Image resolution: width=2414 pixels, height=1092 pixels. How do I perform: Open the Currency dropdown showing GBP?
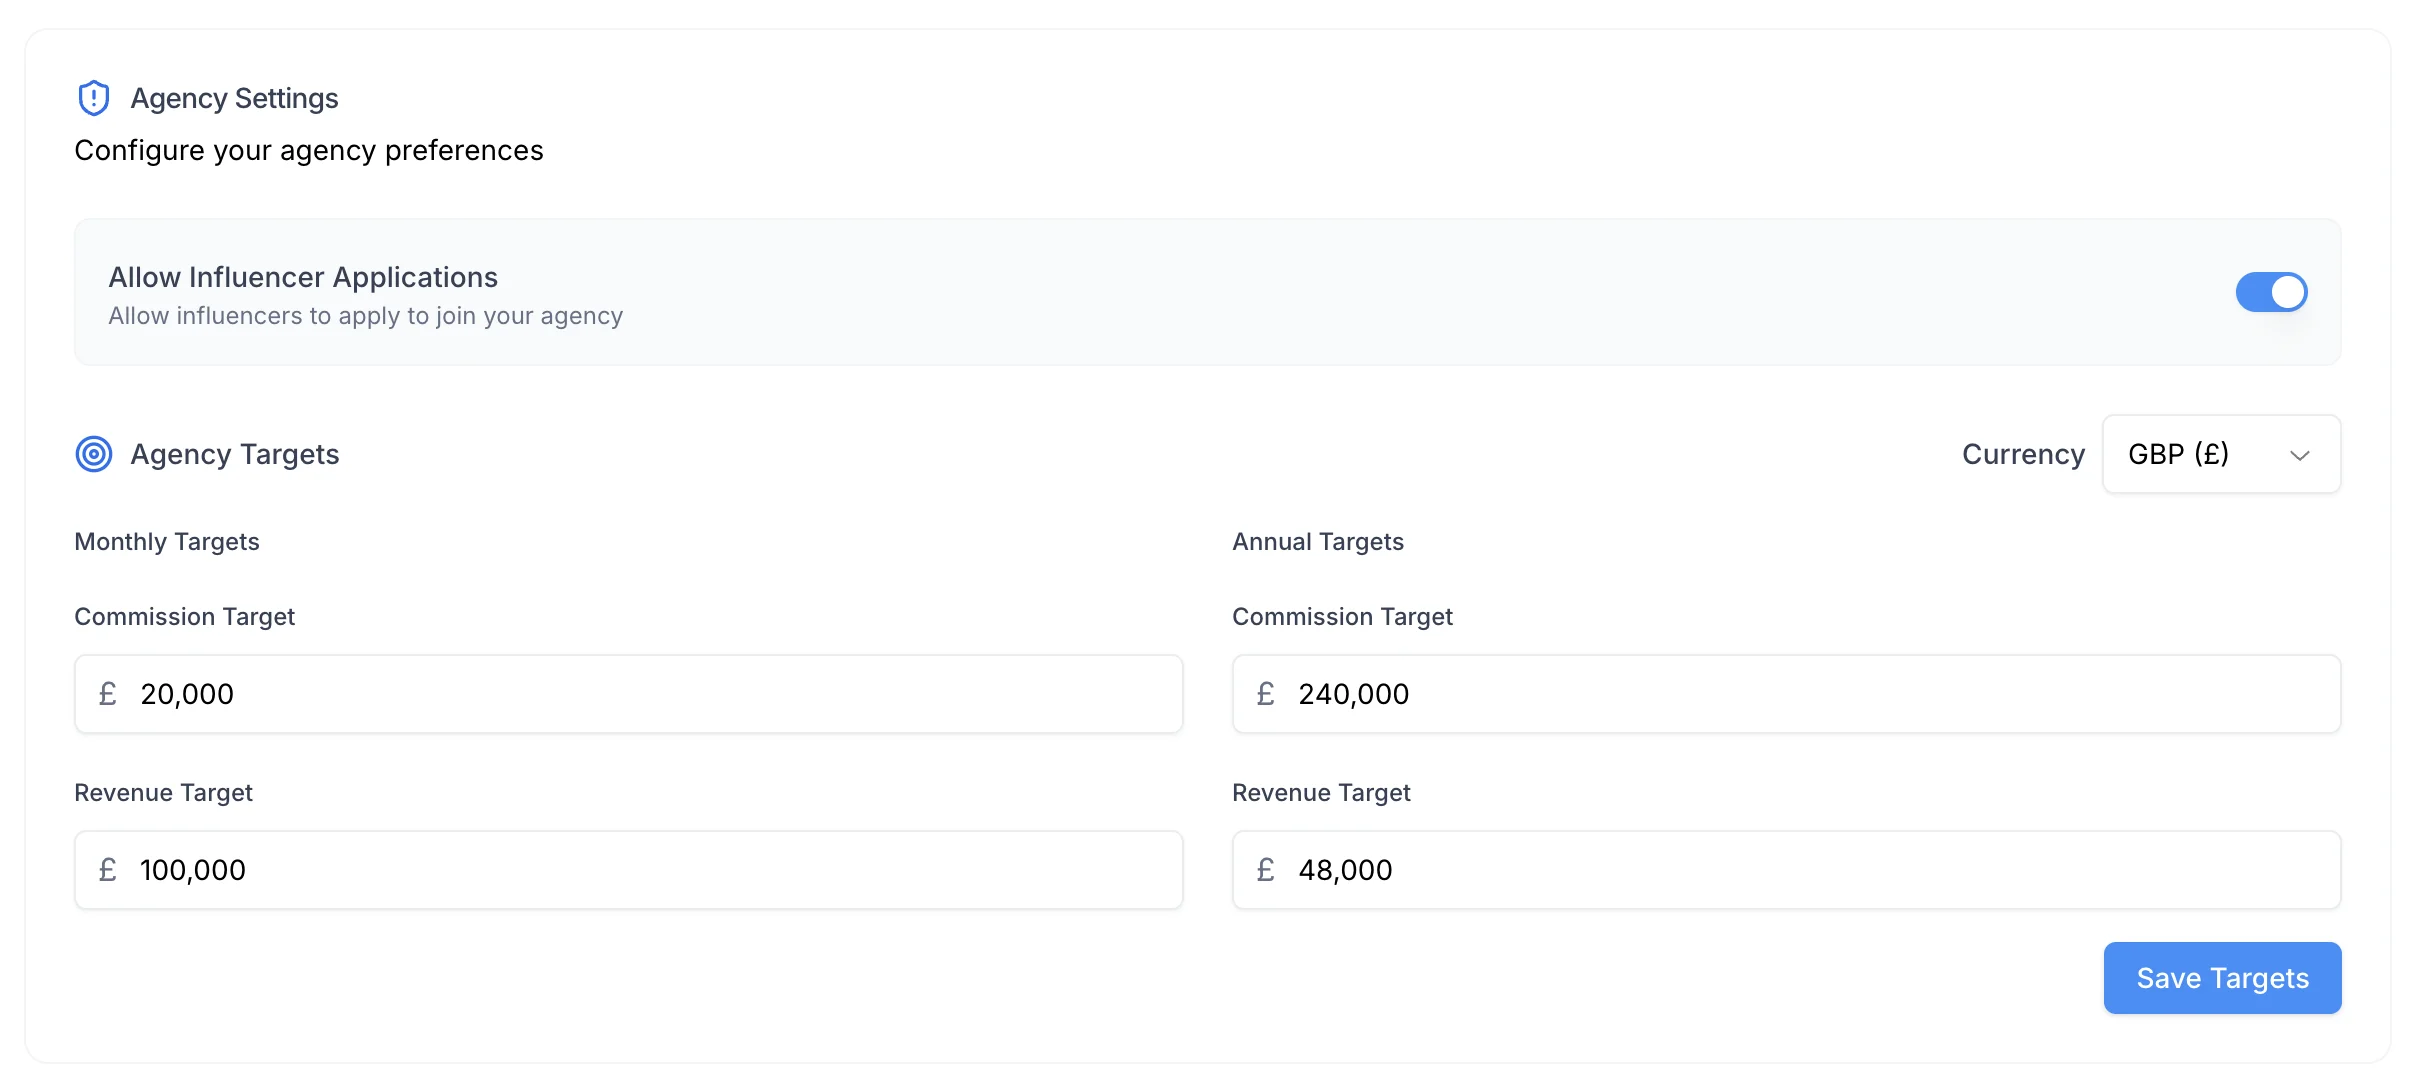click(x=2221, y=454)
